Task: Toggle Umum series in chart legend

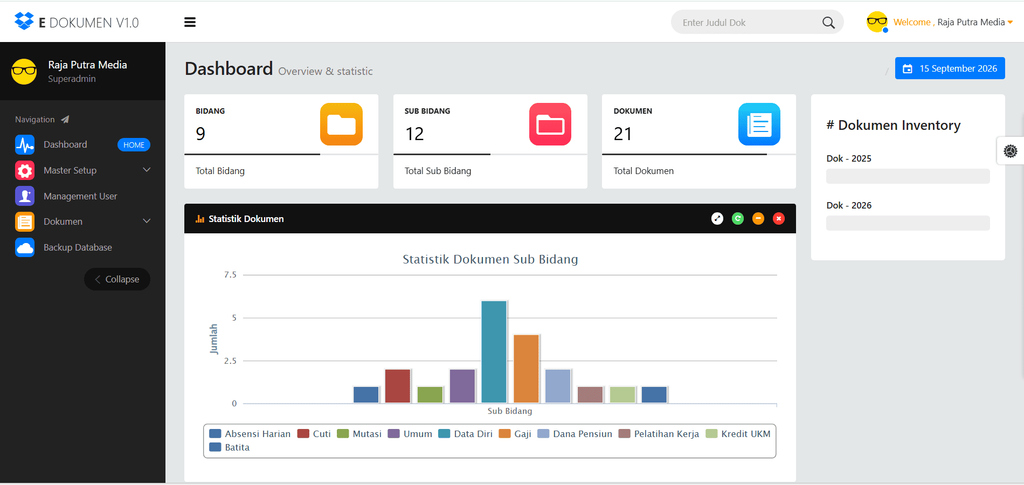Action: [410, 433]
